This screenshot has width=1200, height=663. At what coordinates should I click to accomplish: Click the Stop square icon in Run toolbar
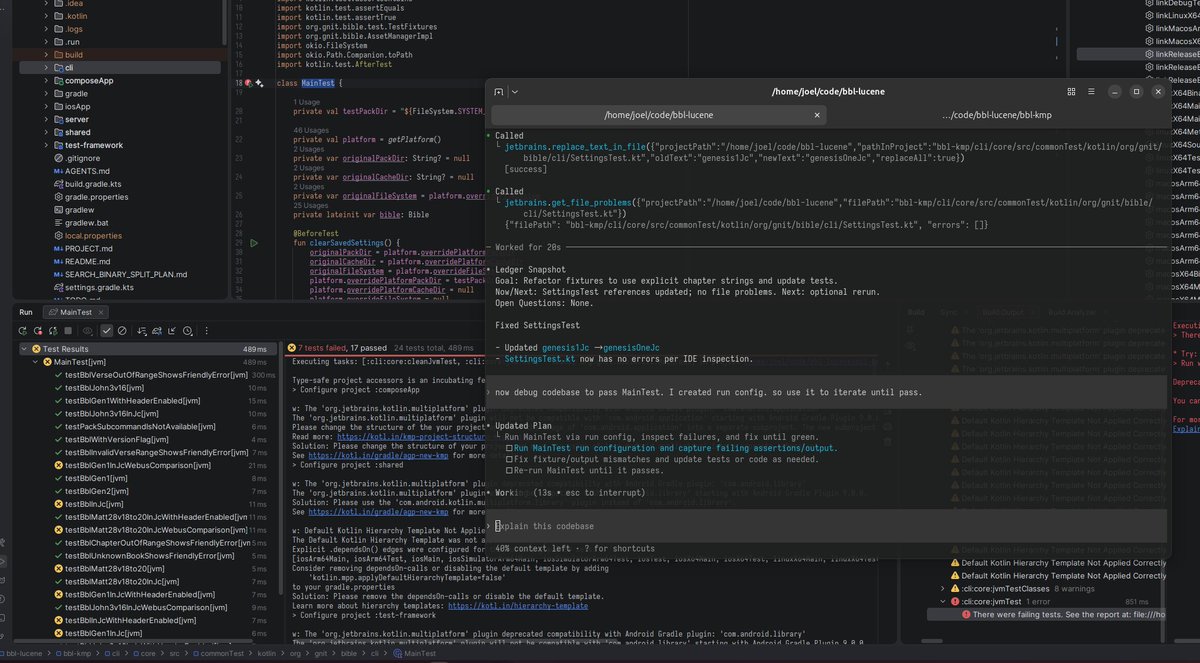coord(68,330)
